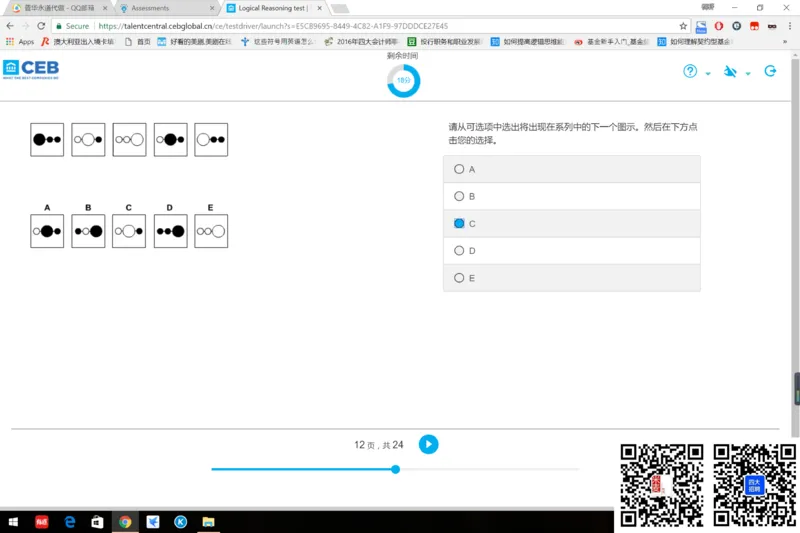Bookmark this page with star icon

tap(683, 26)
